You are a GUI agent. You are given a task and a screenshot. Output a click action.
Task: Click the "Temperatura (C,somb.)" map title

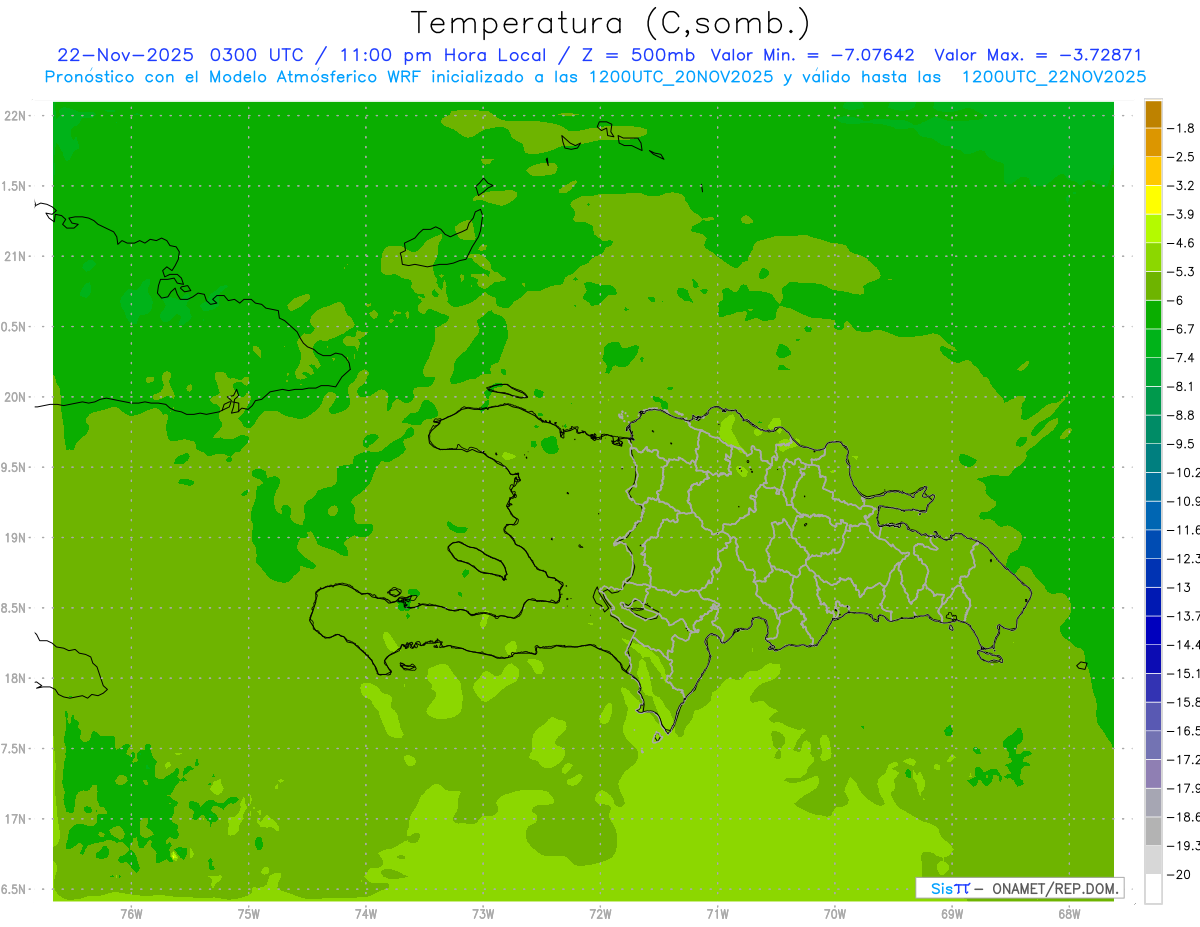coord(610,23)
